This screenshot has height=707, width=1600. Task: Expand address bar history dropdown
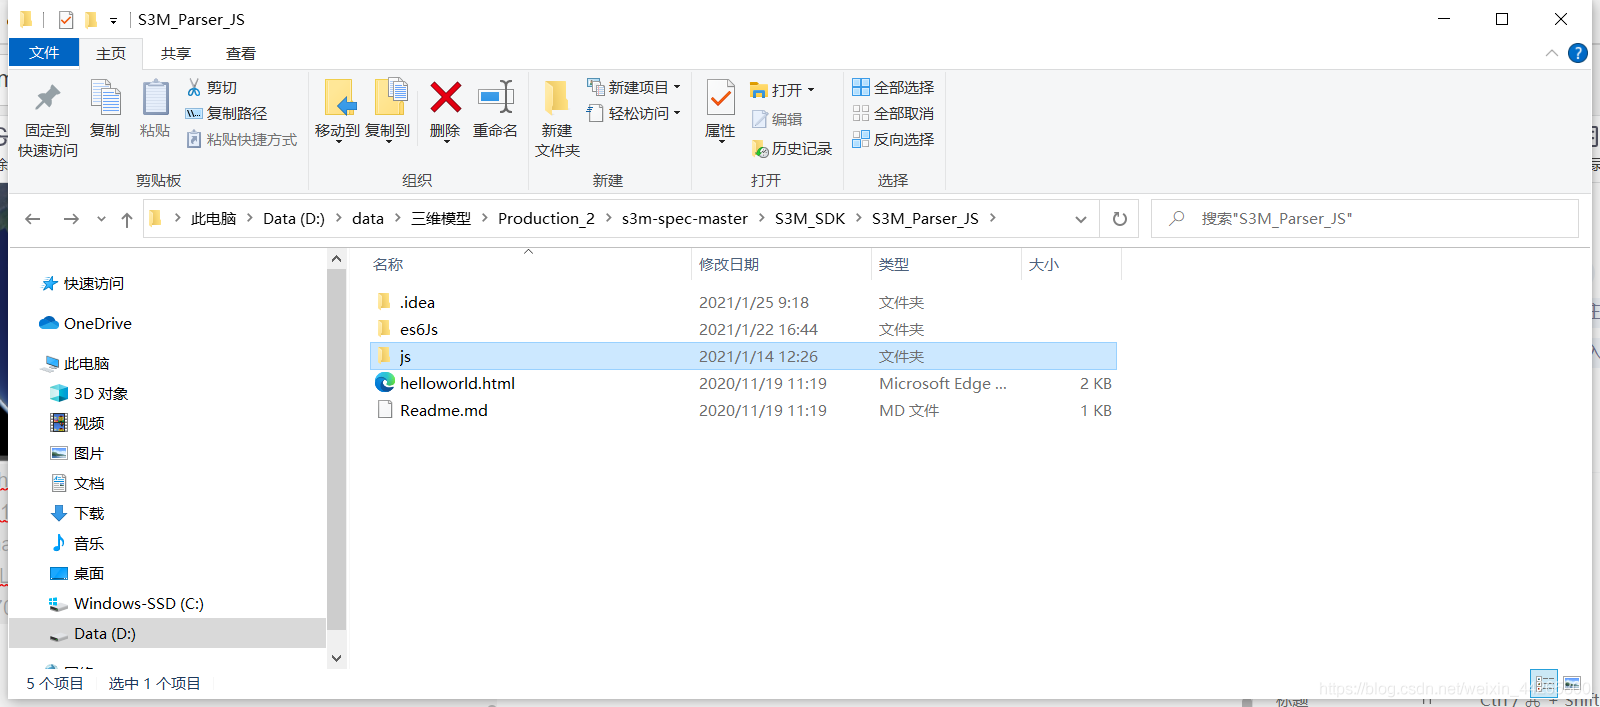[1081, 219]
